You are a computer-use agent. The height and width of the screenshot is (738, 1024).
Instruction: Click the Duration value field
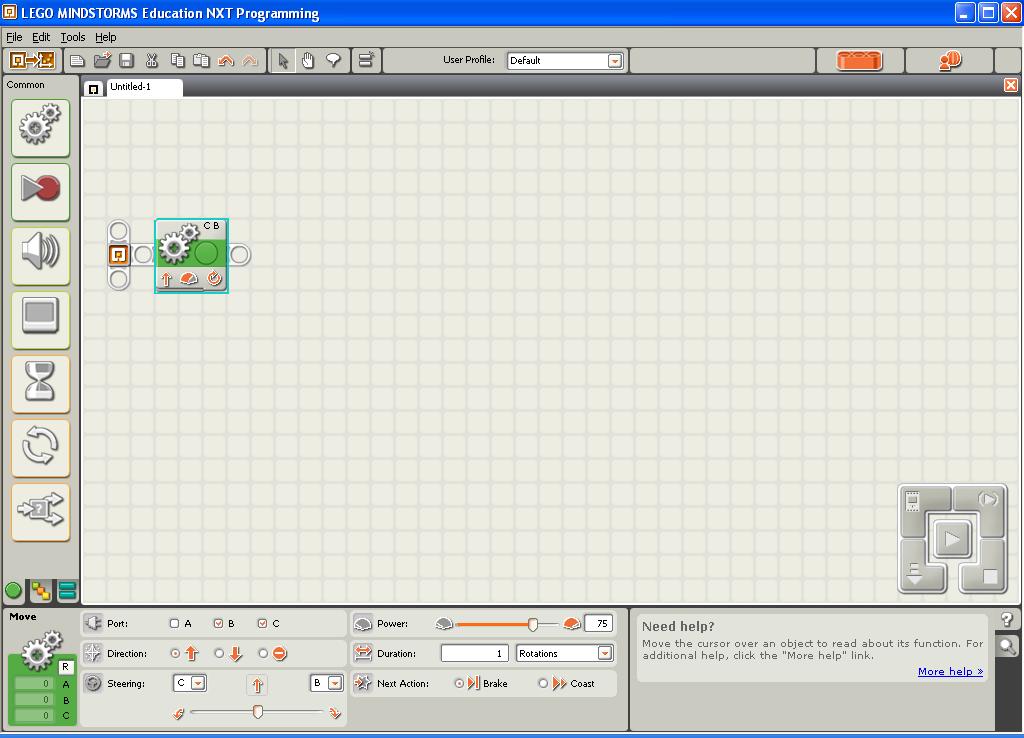pyautogui.click(x=474, y=653)
